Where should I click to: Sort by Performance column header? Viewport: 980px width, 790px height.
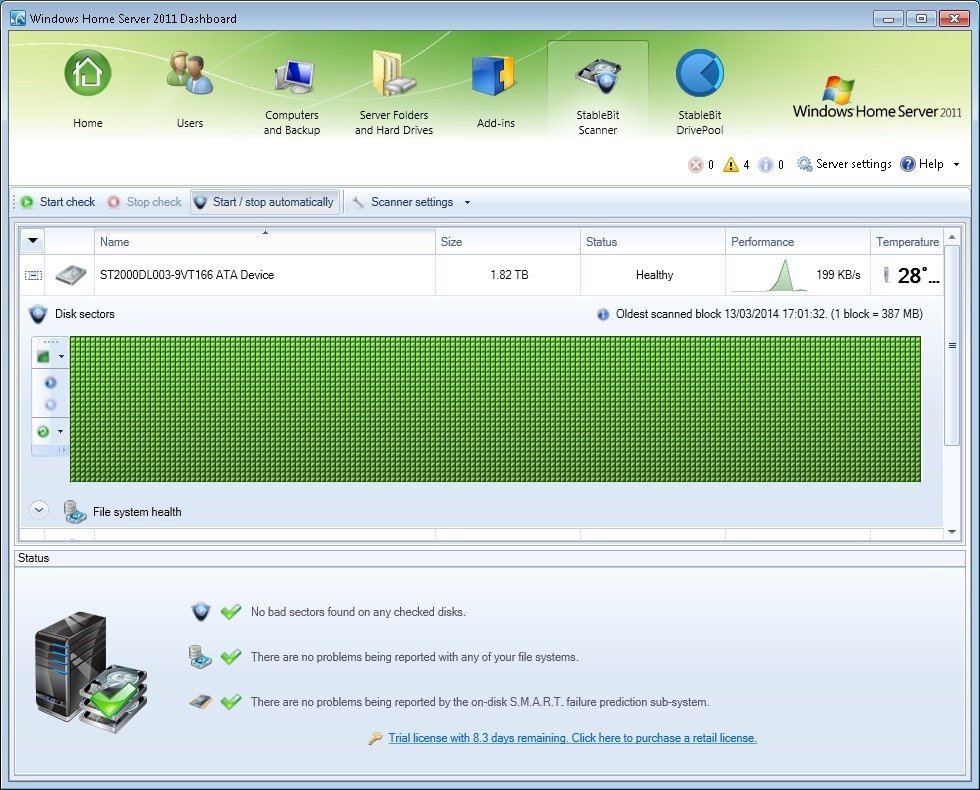tap(798, 241)
